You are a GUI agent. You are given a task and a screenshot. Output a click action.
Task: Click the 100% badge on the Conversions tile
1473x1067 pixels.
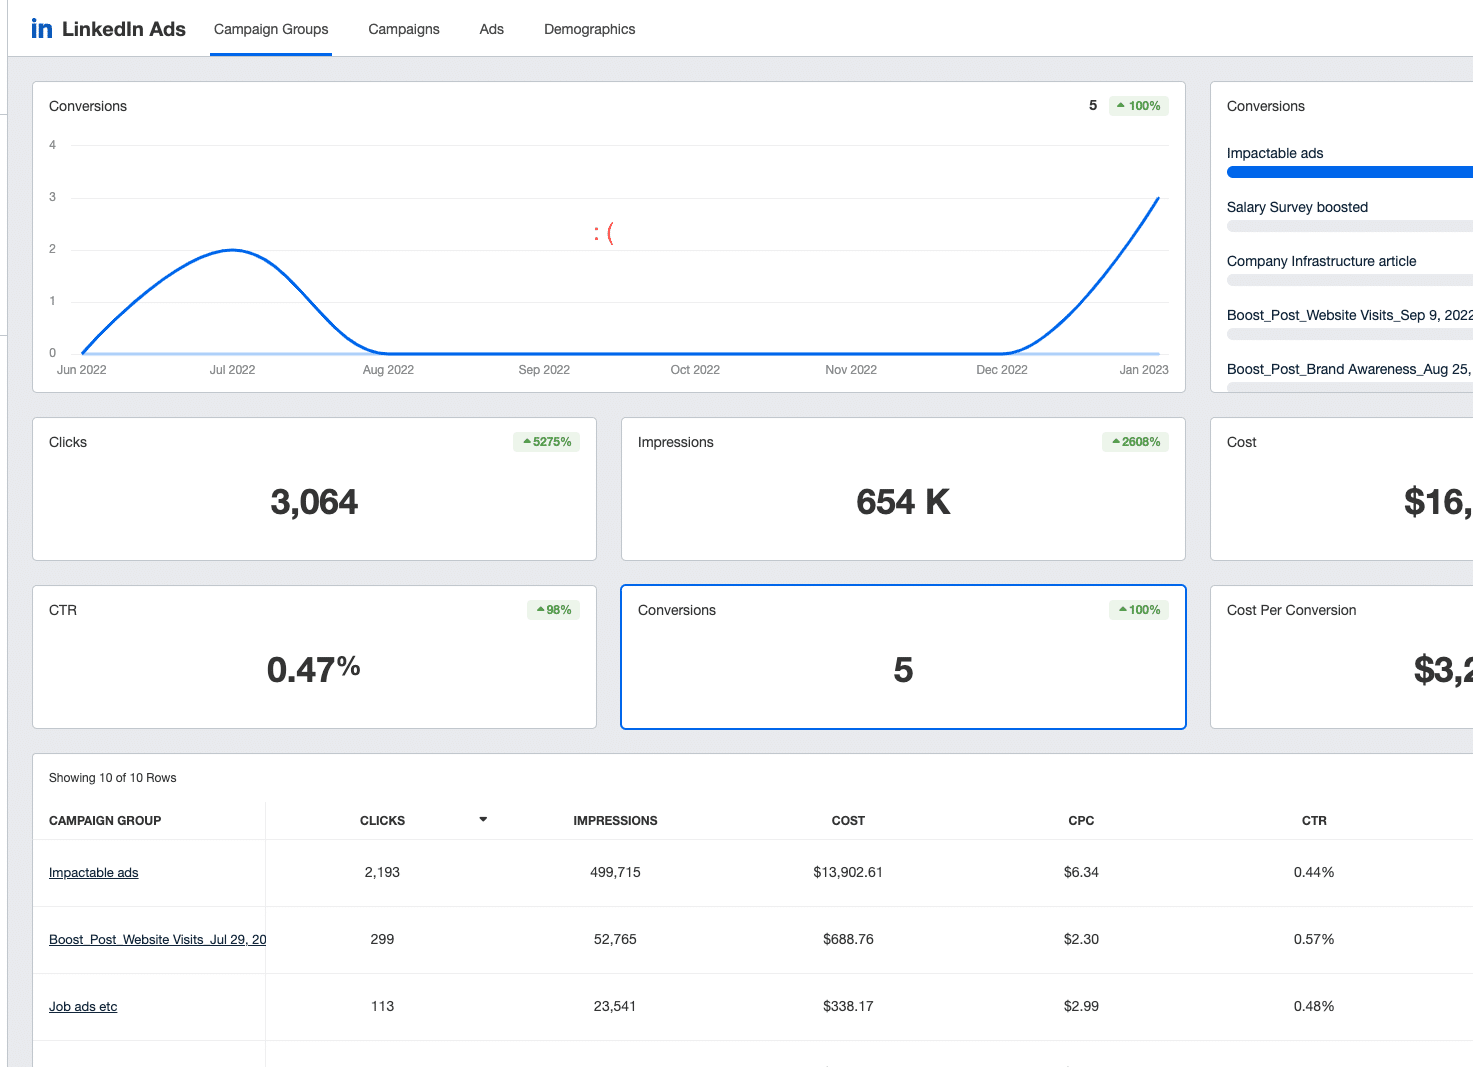point(1138,609)
